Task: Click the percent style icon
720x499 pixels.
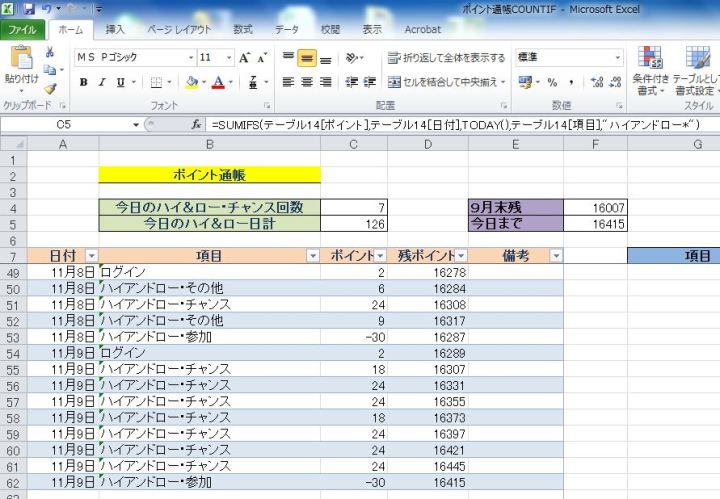Action: coord(551,82)
